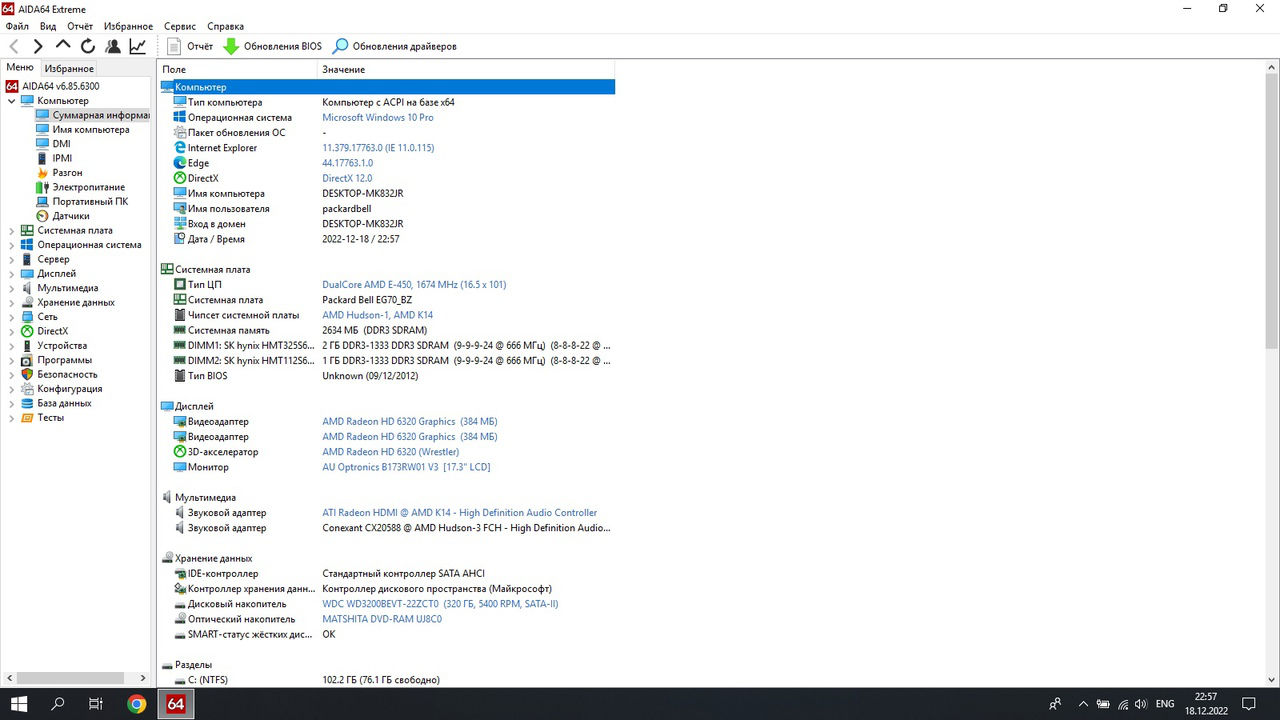Open DualCore AMD E-450 CPU link
This screenshot has width=1280, height=720.
[414, 285]
